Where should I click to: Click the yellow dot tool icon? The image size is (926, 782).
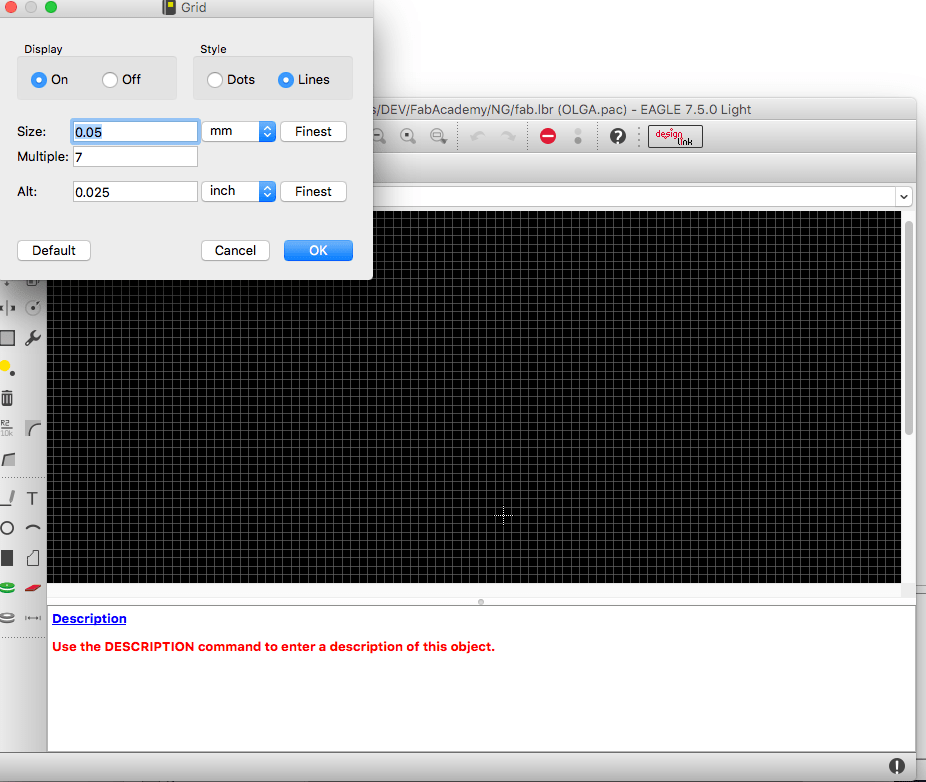tap(7, 367)
